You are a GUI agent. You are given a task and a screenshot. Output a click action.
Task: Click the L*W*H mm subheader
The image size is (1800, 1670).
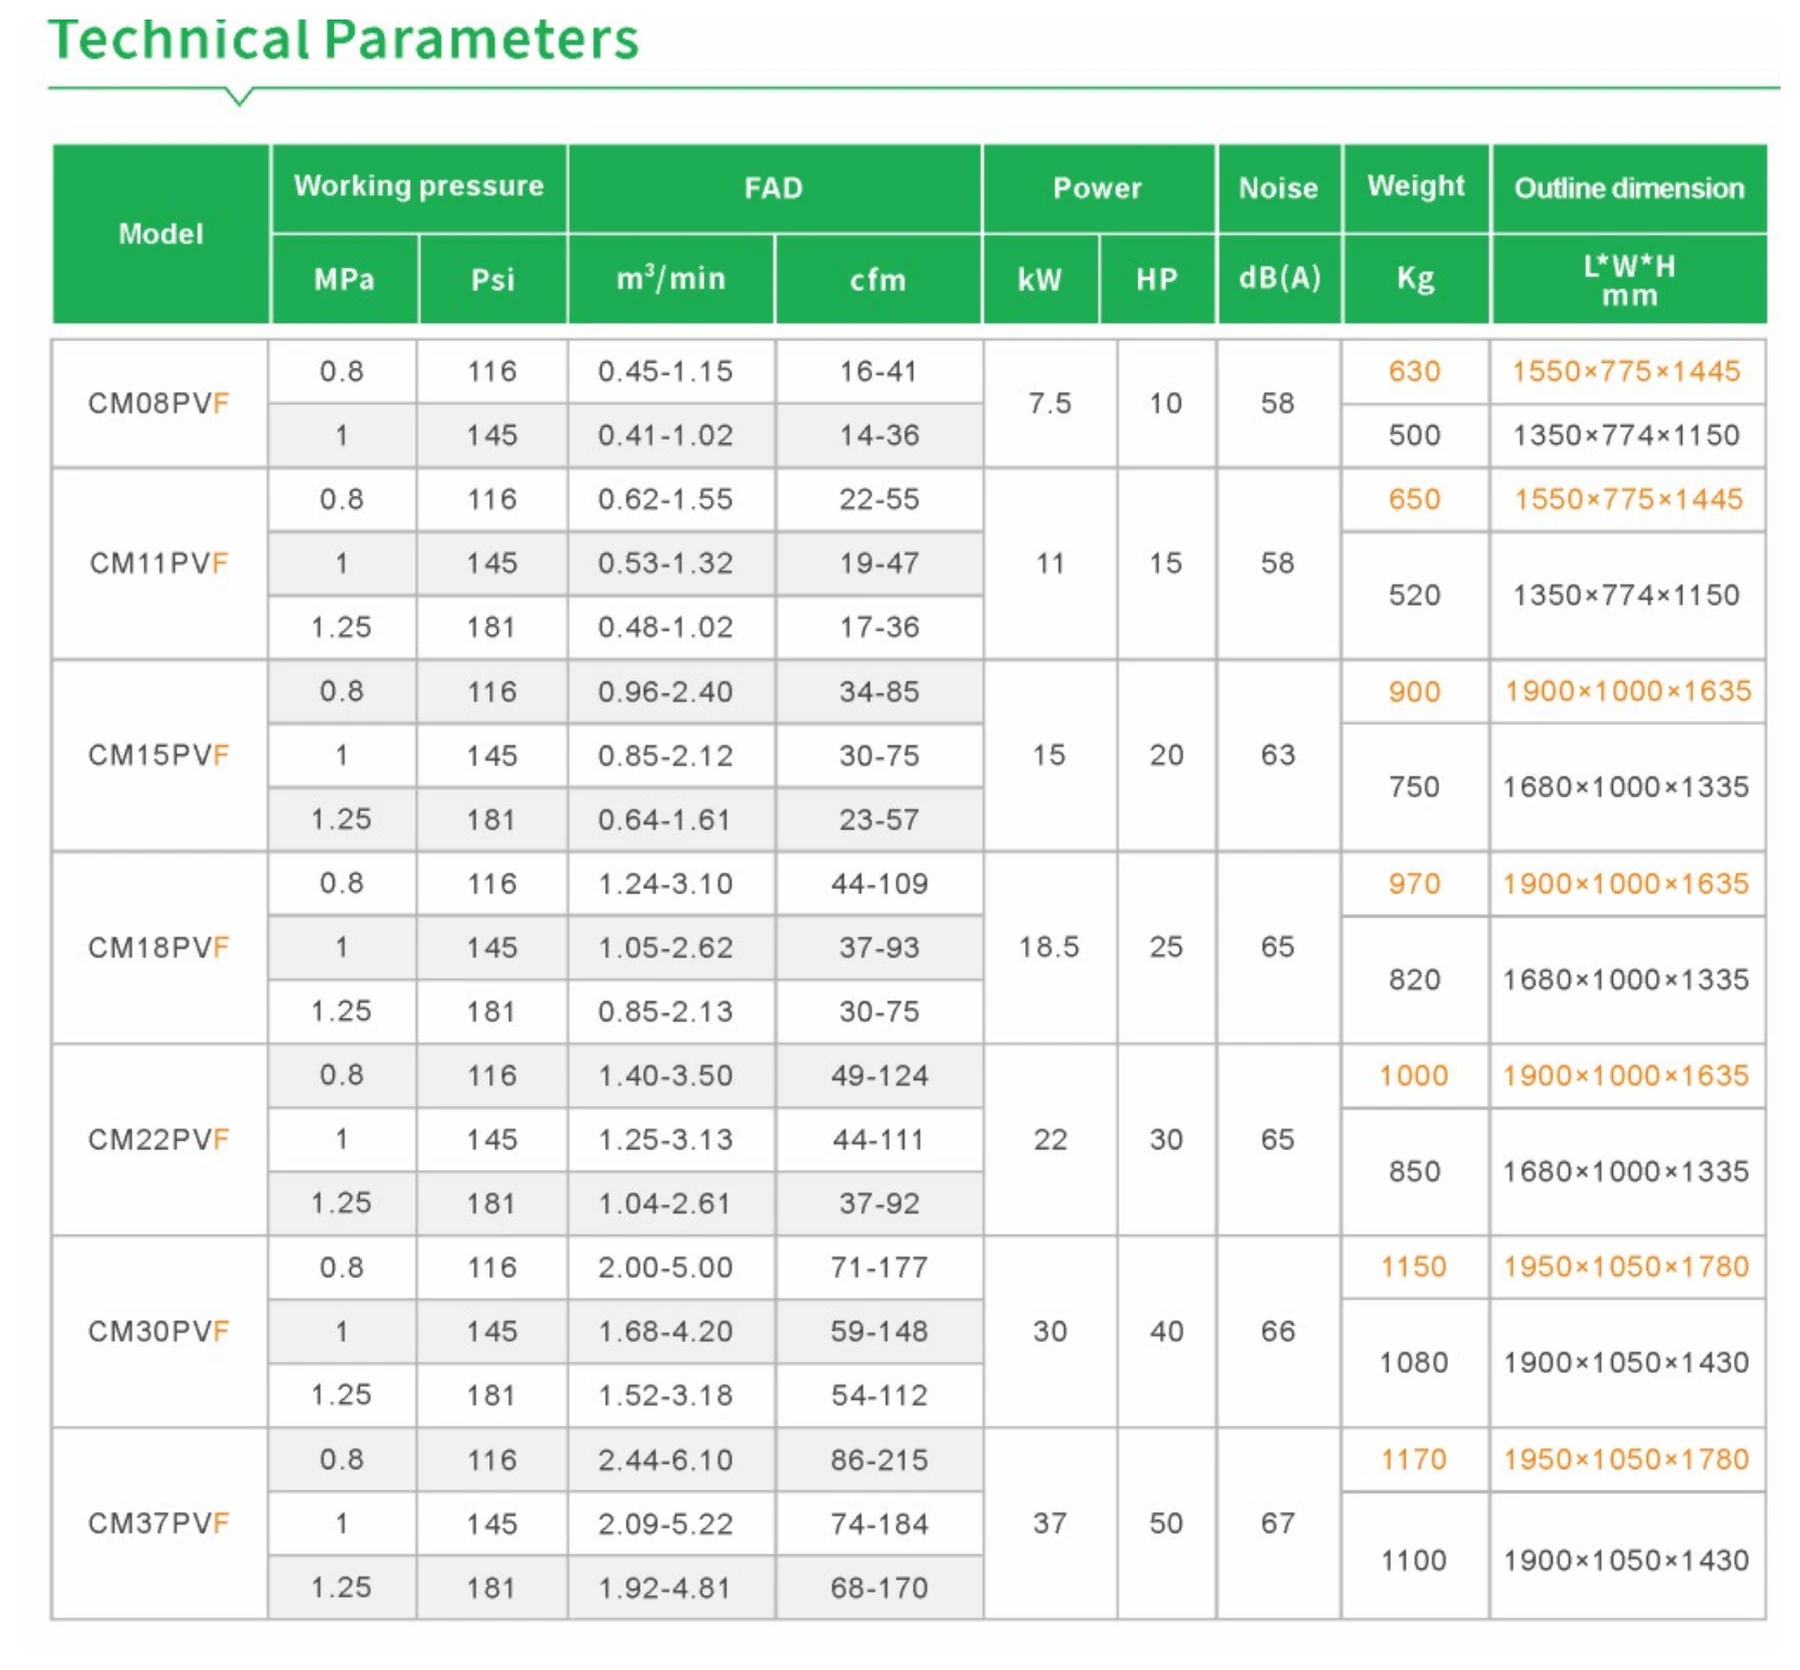click(x=1629, y=280)
